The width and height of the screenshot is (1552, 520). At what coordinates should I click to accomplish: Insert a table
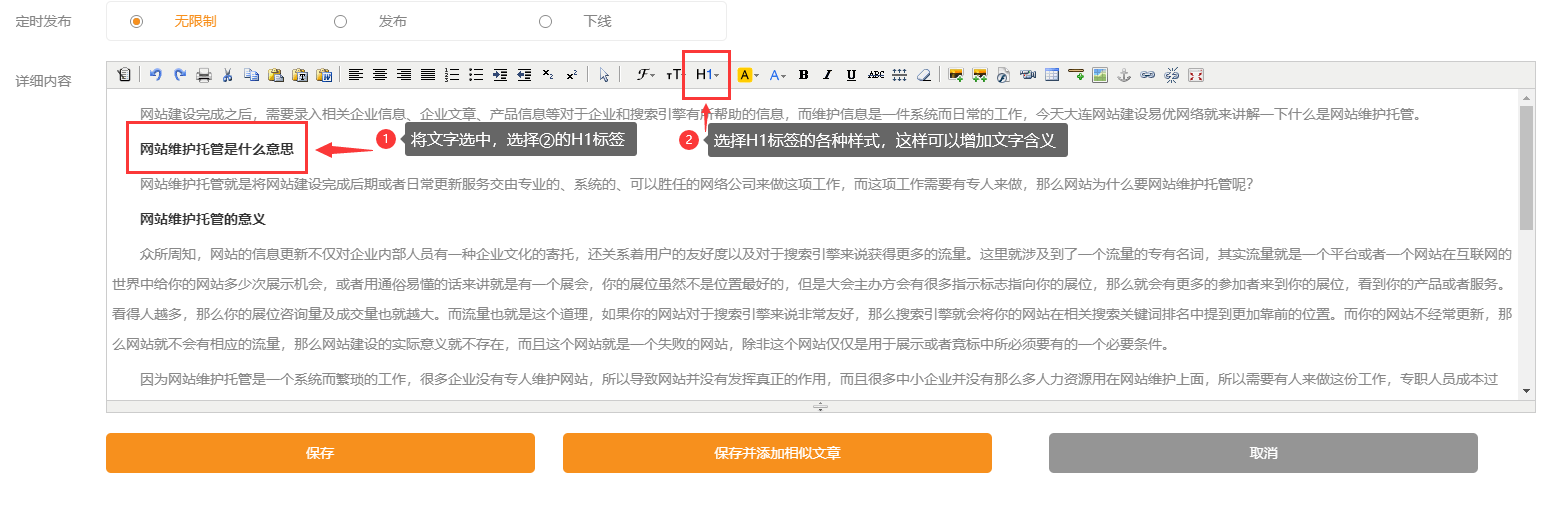(x=1052, y=75)
